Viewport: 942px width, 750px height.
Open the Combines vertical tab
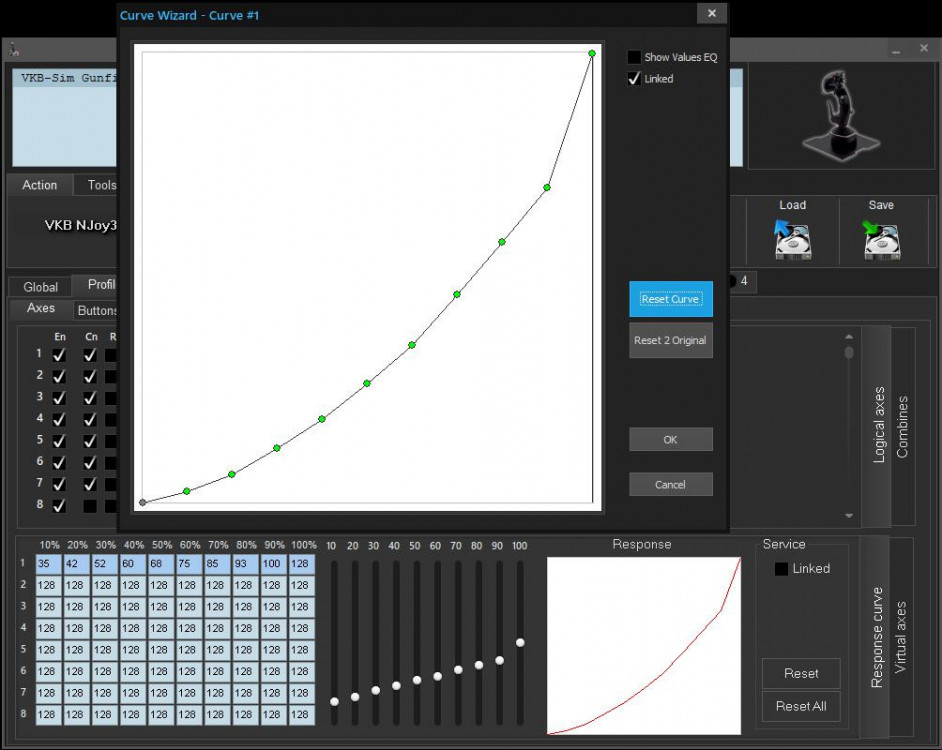coord(902,426)
